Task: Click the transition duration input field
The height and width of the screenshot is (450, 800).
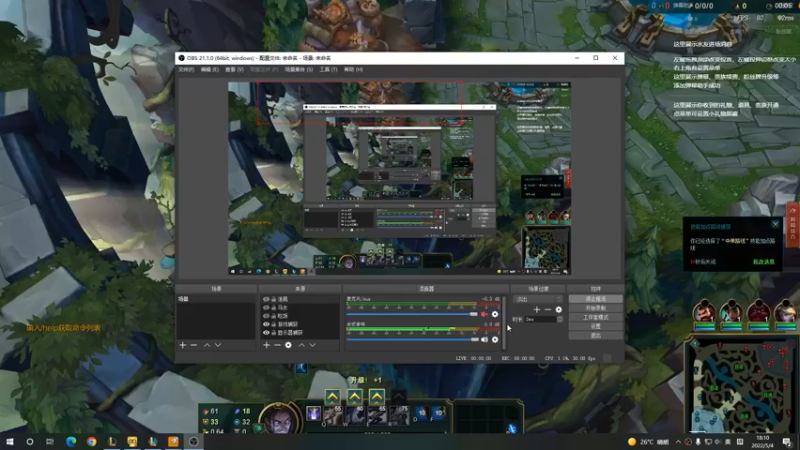Action: point(540,319)
